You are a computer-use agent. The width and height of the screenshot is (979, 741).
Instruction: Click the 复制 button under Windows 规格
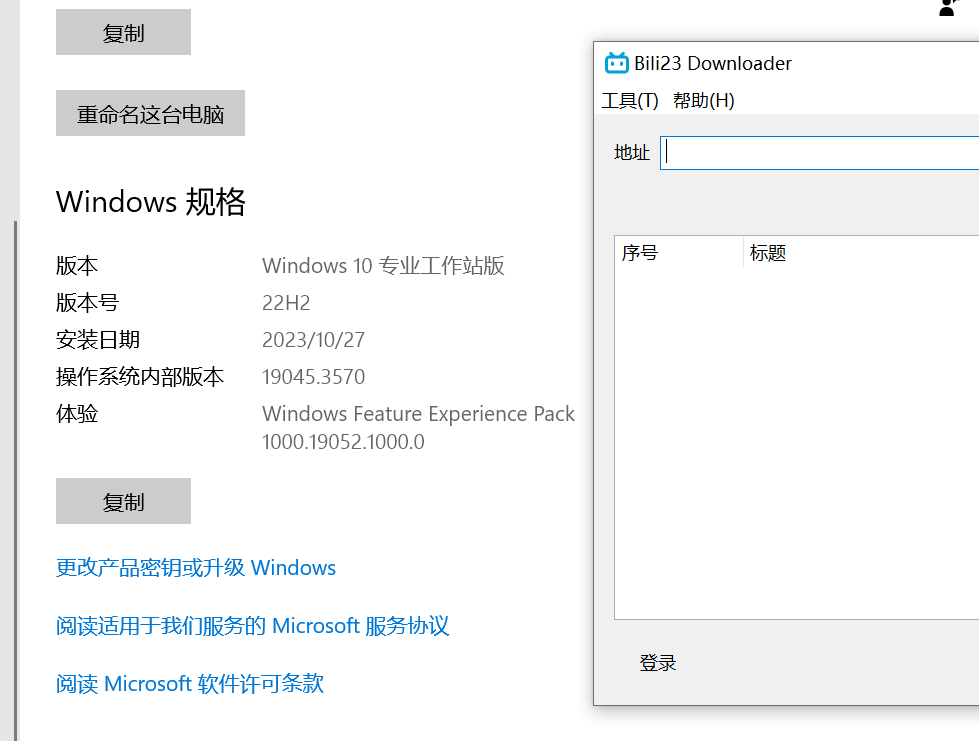tap(123, 501)
